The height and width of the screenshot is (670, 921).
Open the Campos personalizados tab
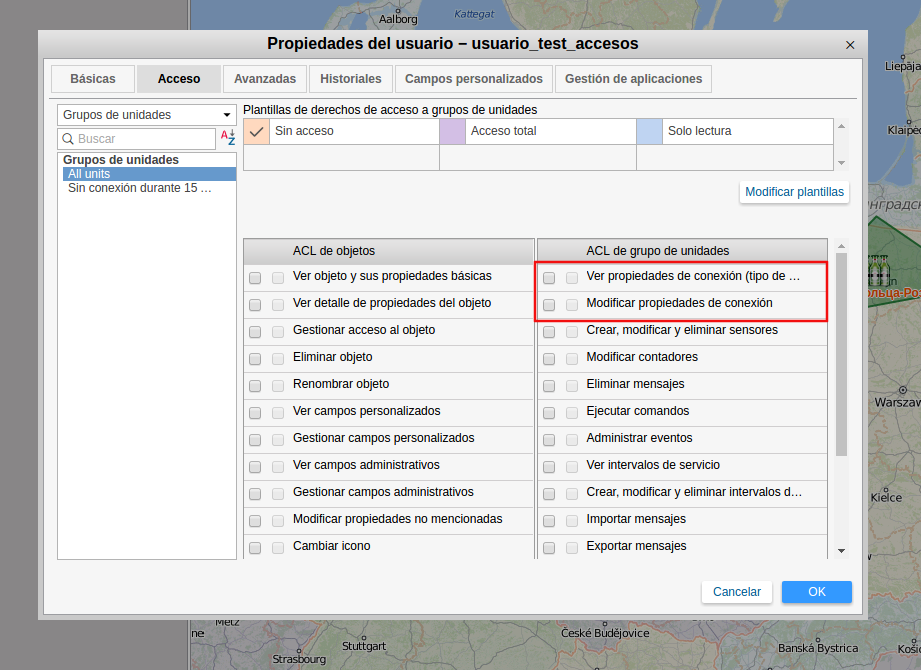pyautogui.click(x=474, y=79)
